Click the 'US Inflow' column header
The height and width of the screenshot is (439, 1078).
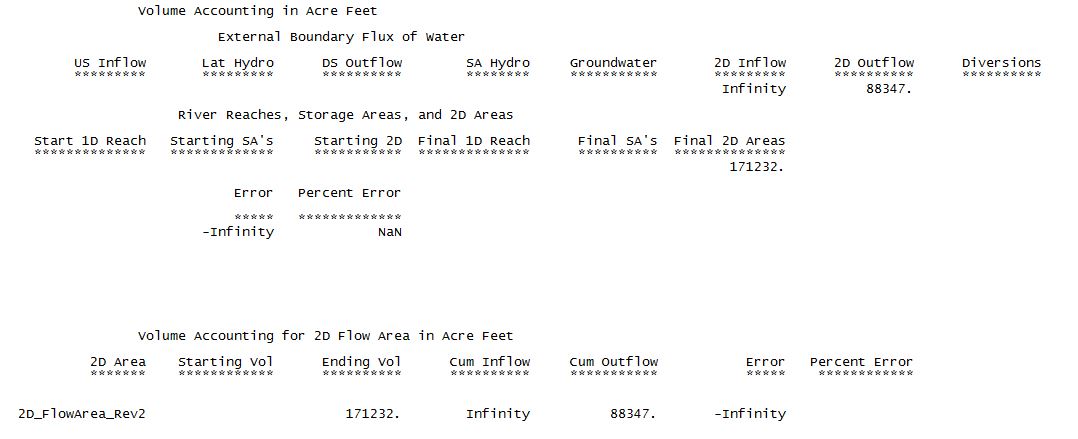(x=110, y=63)
